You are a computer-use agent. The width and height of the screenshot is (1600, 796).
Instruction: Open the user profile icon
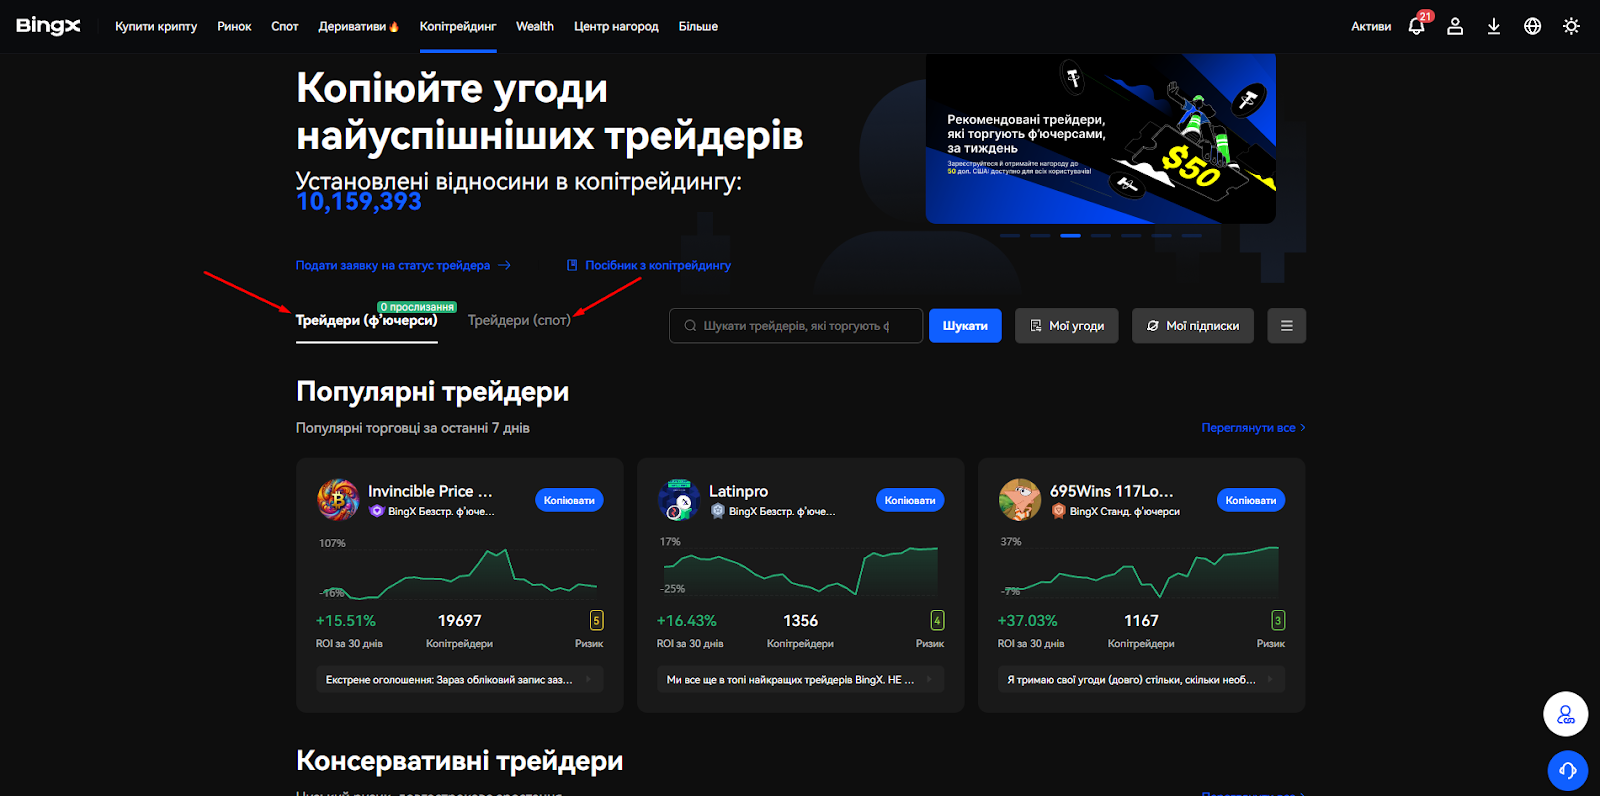click(x=1455, y=26)
